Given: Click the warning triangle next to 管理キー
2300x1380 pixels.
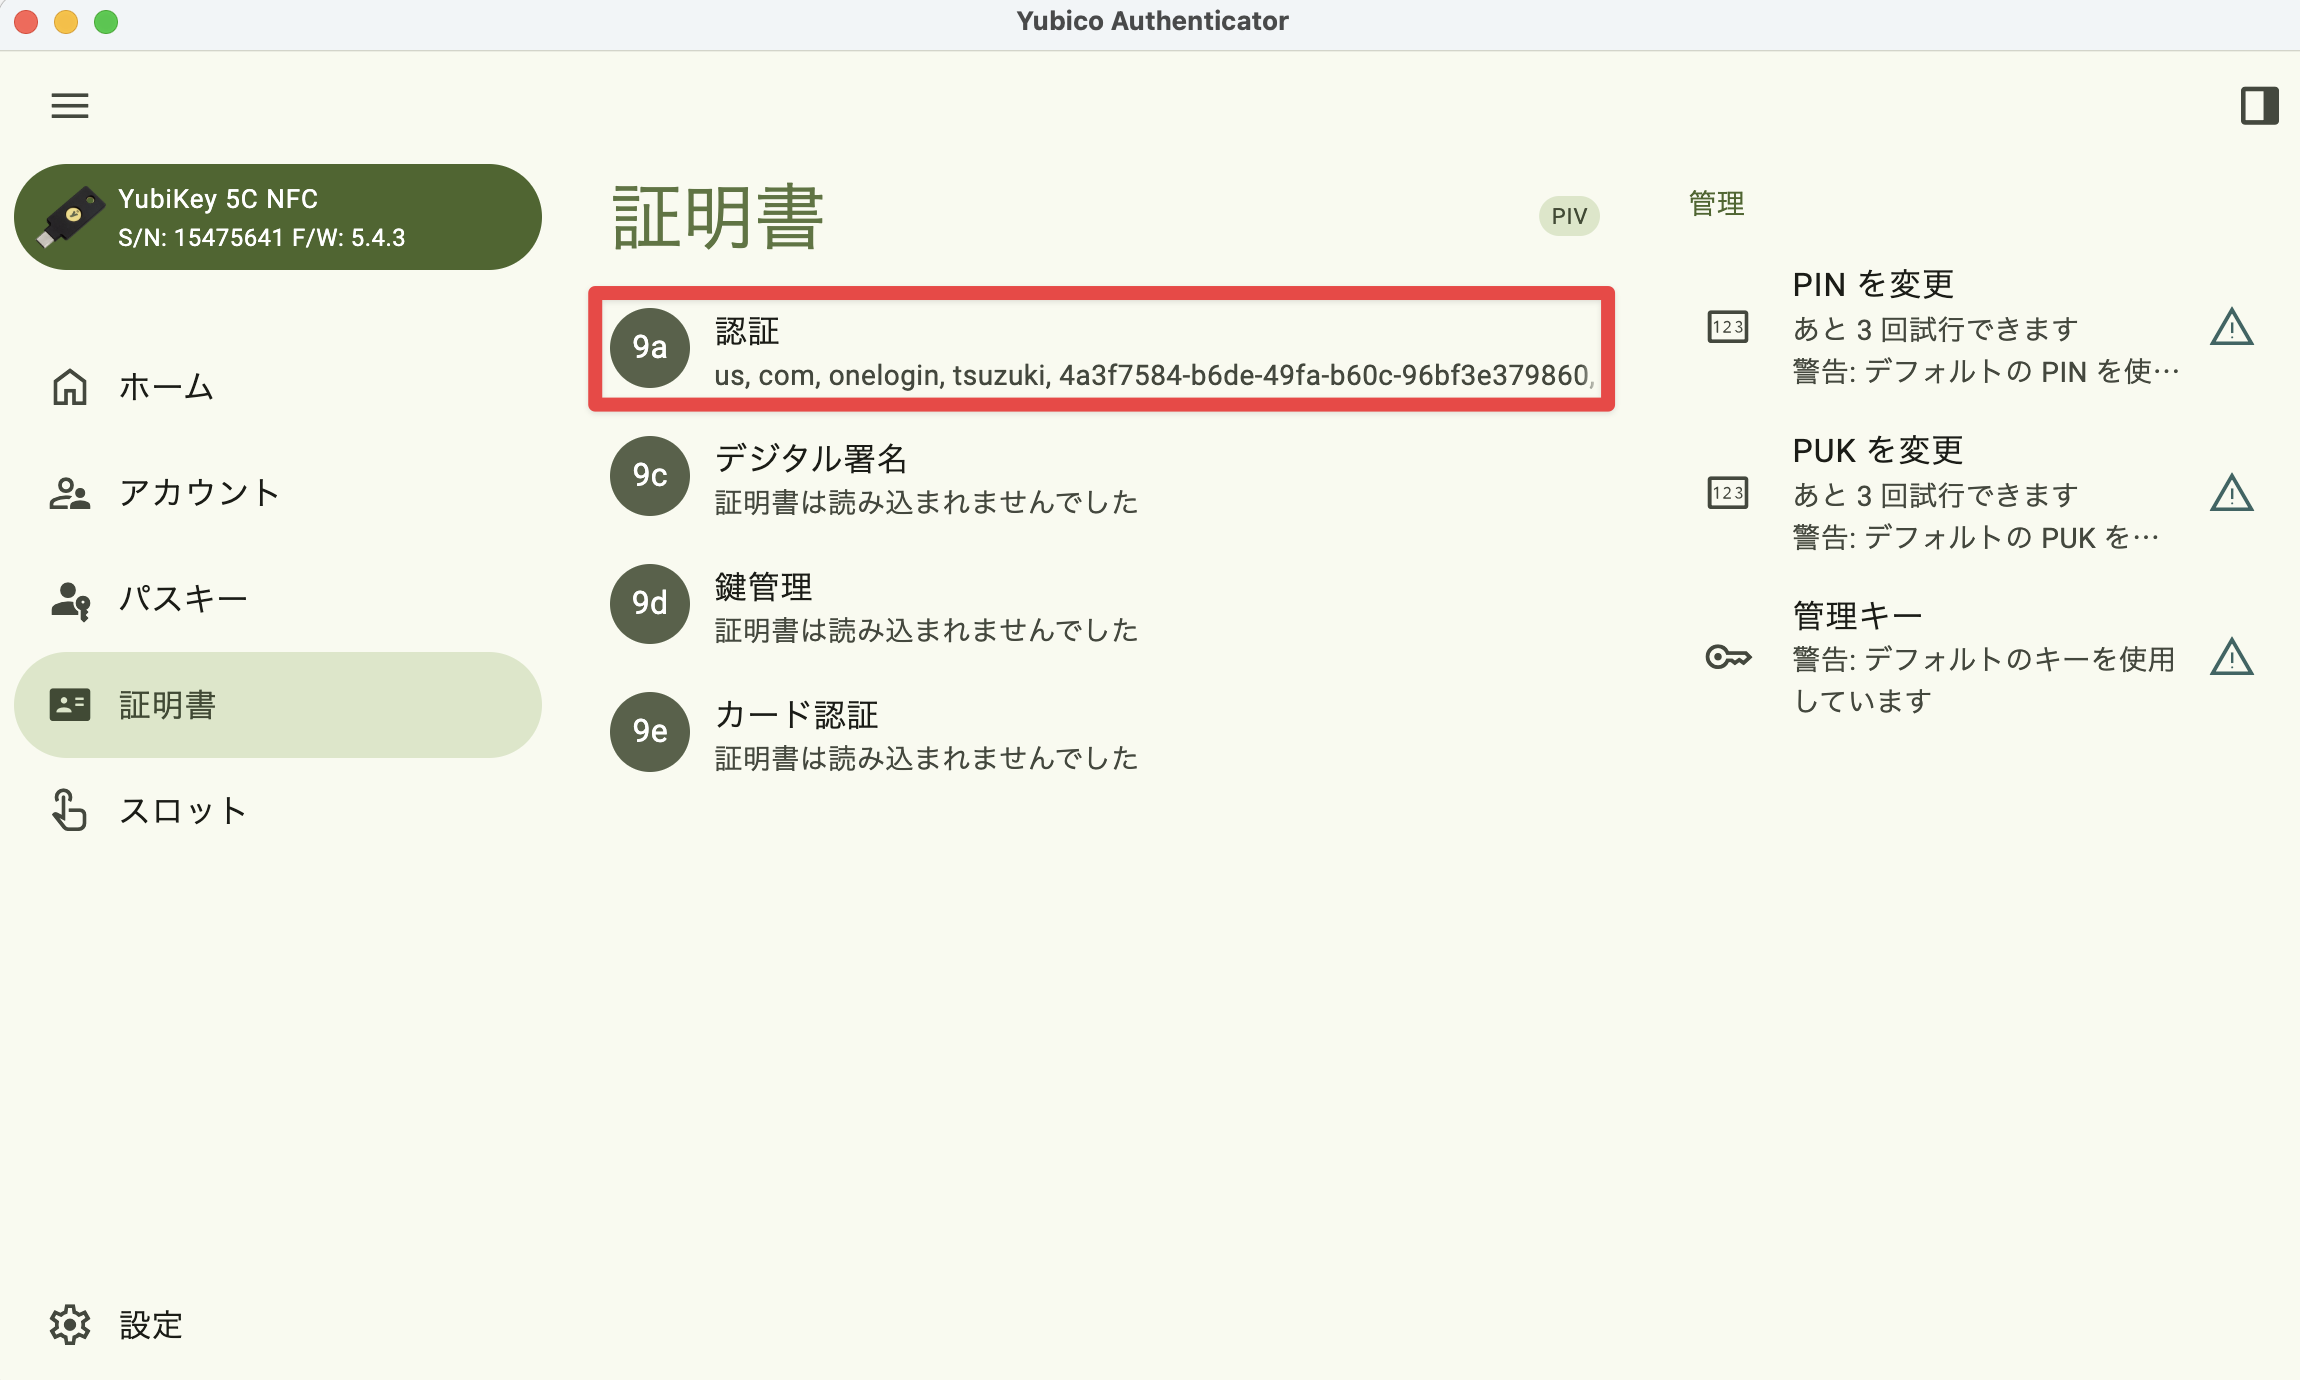Looking at the screenshot, I should 2231,657.
